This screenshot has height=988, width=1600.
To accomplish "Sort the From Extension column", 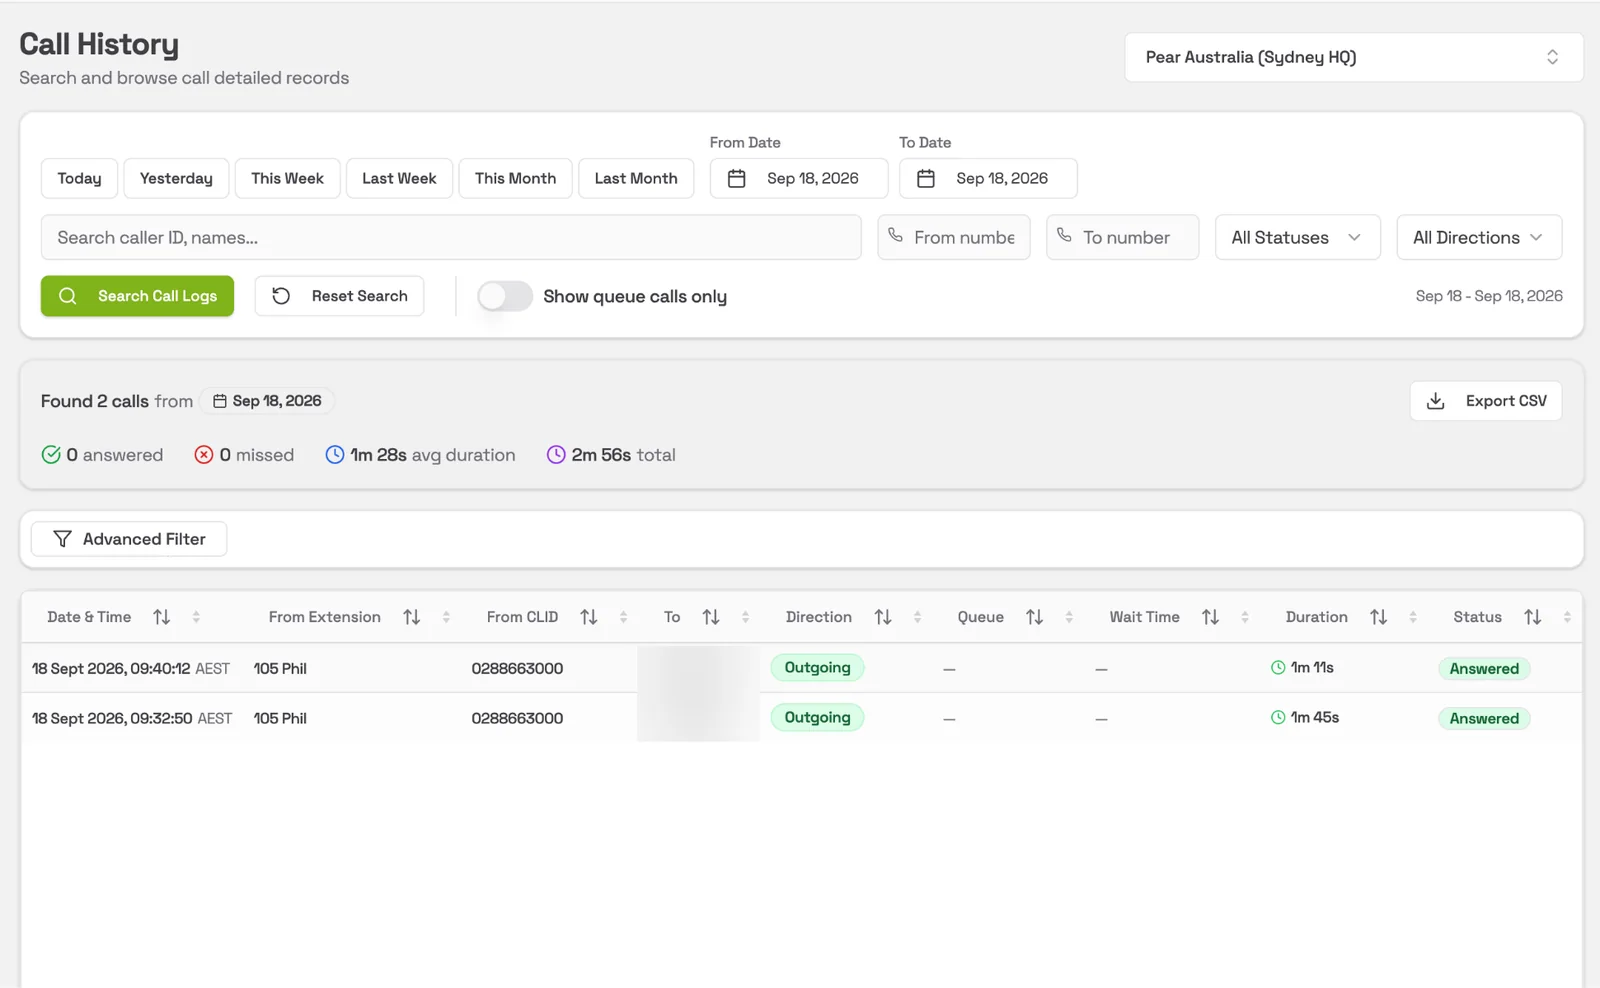I will pyautogui.click(x=411, y=617).
